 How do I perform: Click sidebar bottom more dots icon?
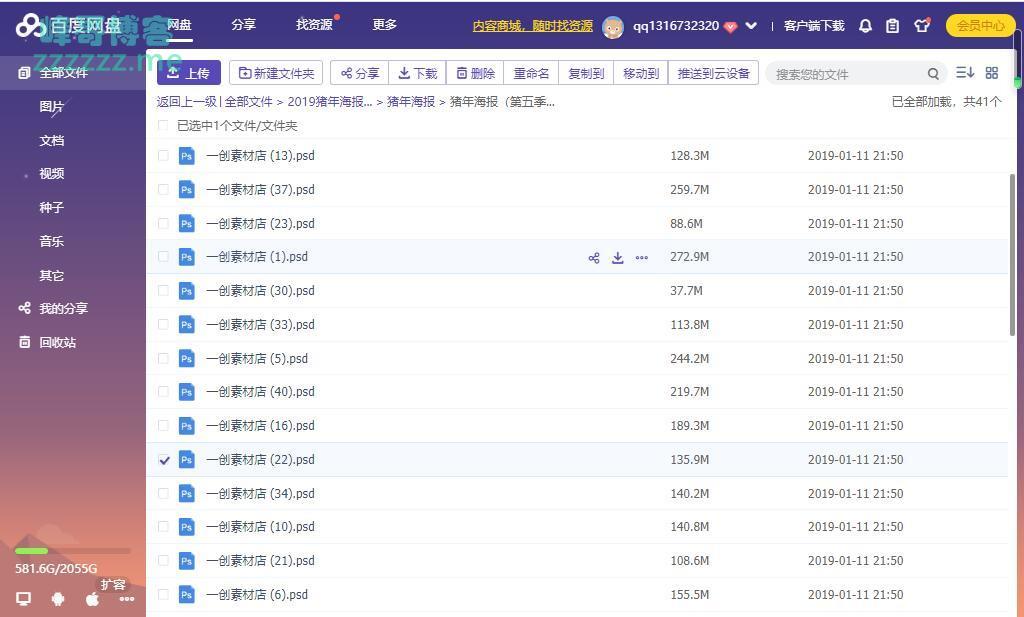[x=127, y=598]
